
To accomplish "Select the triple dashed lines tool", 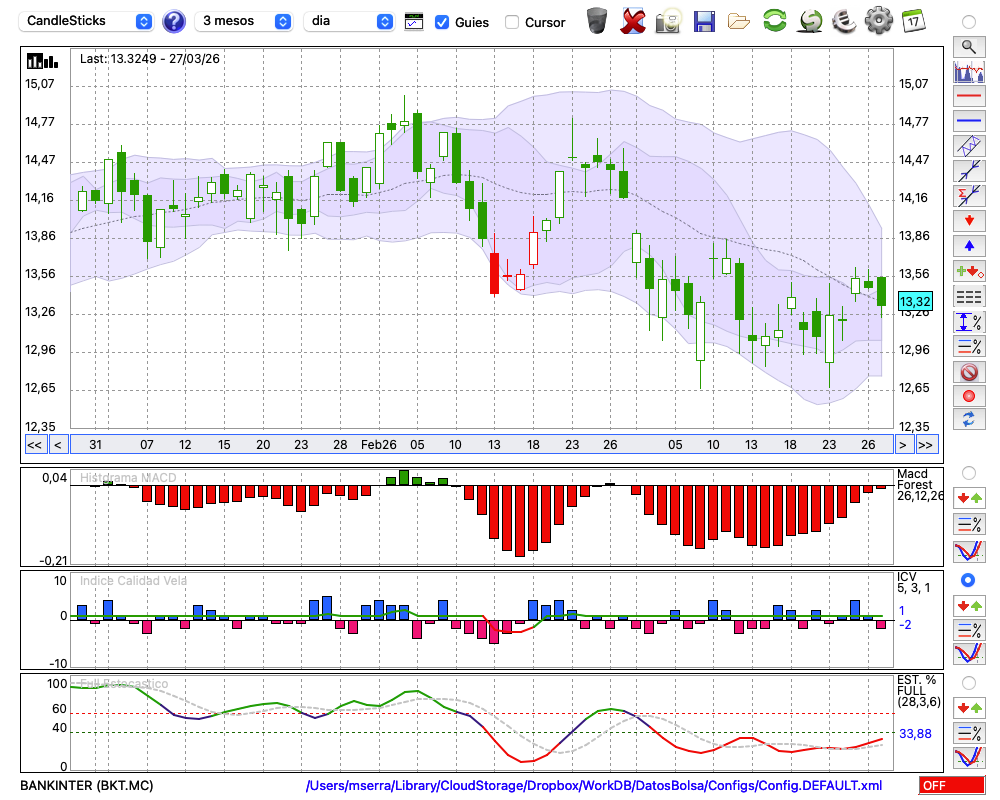I will 969,297.
